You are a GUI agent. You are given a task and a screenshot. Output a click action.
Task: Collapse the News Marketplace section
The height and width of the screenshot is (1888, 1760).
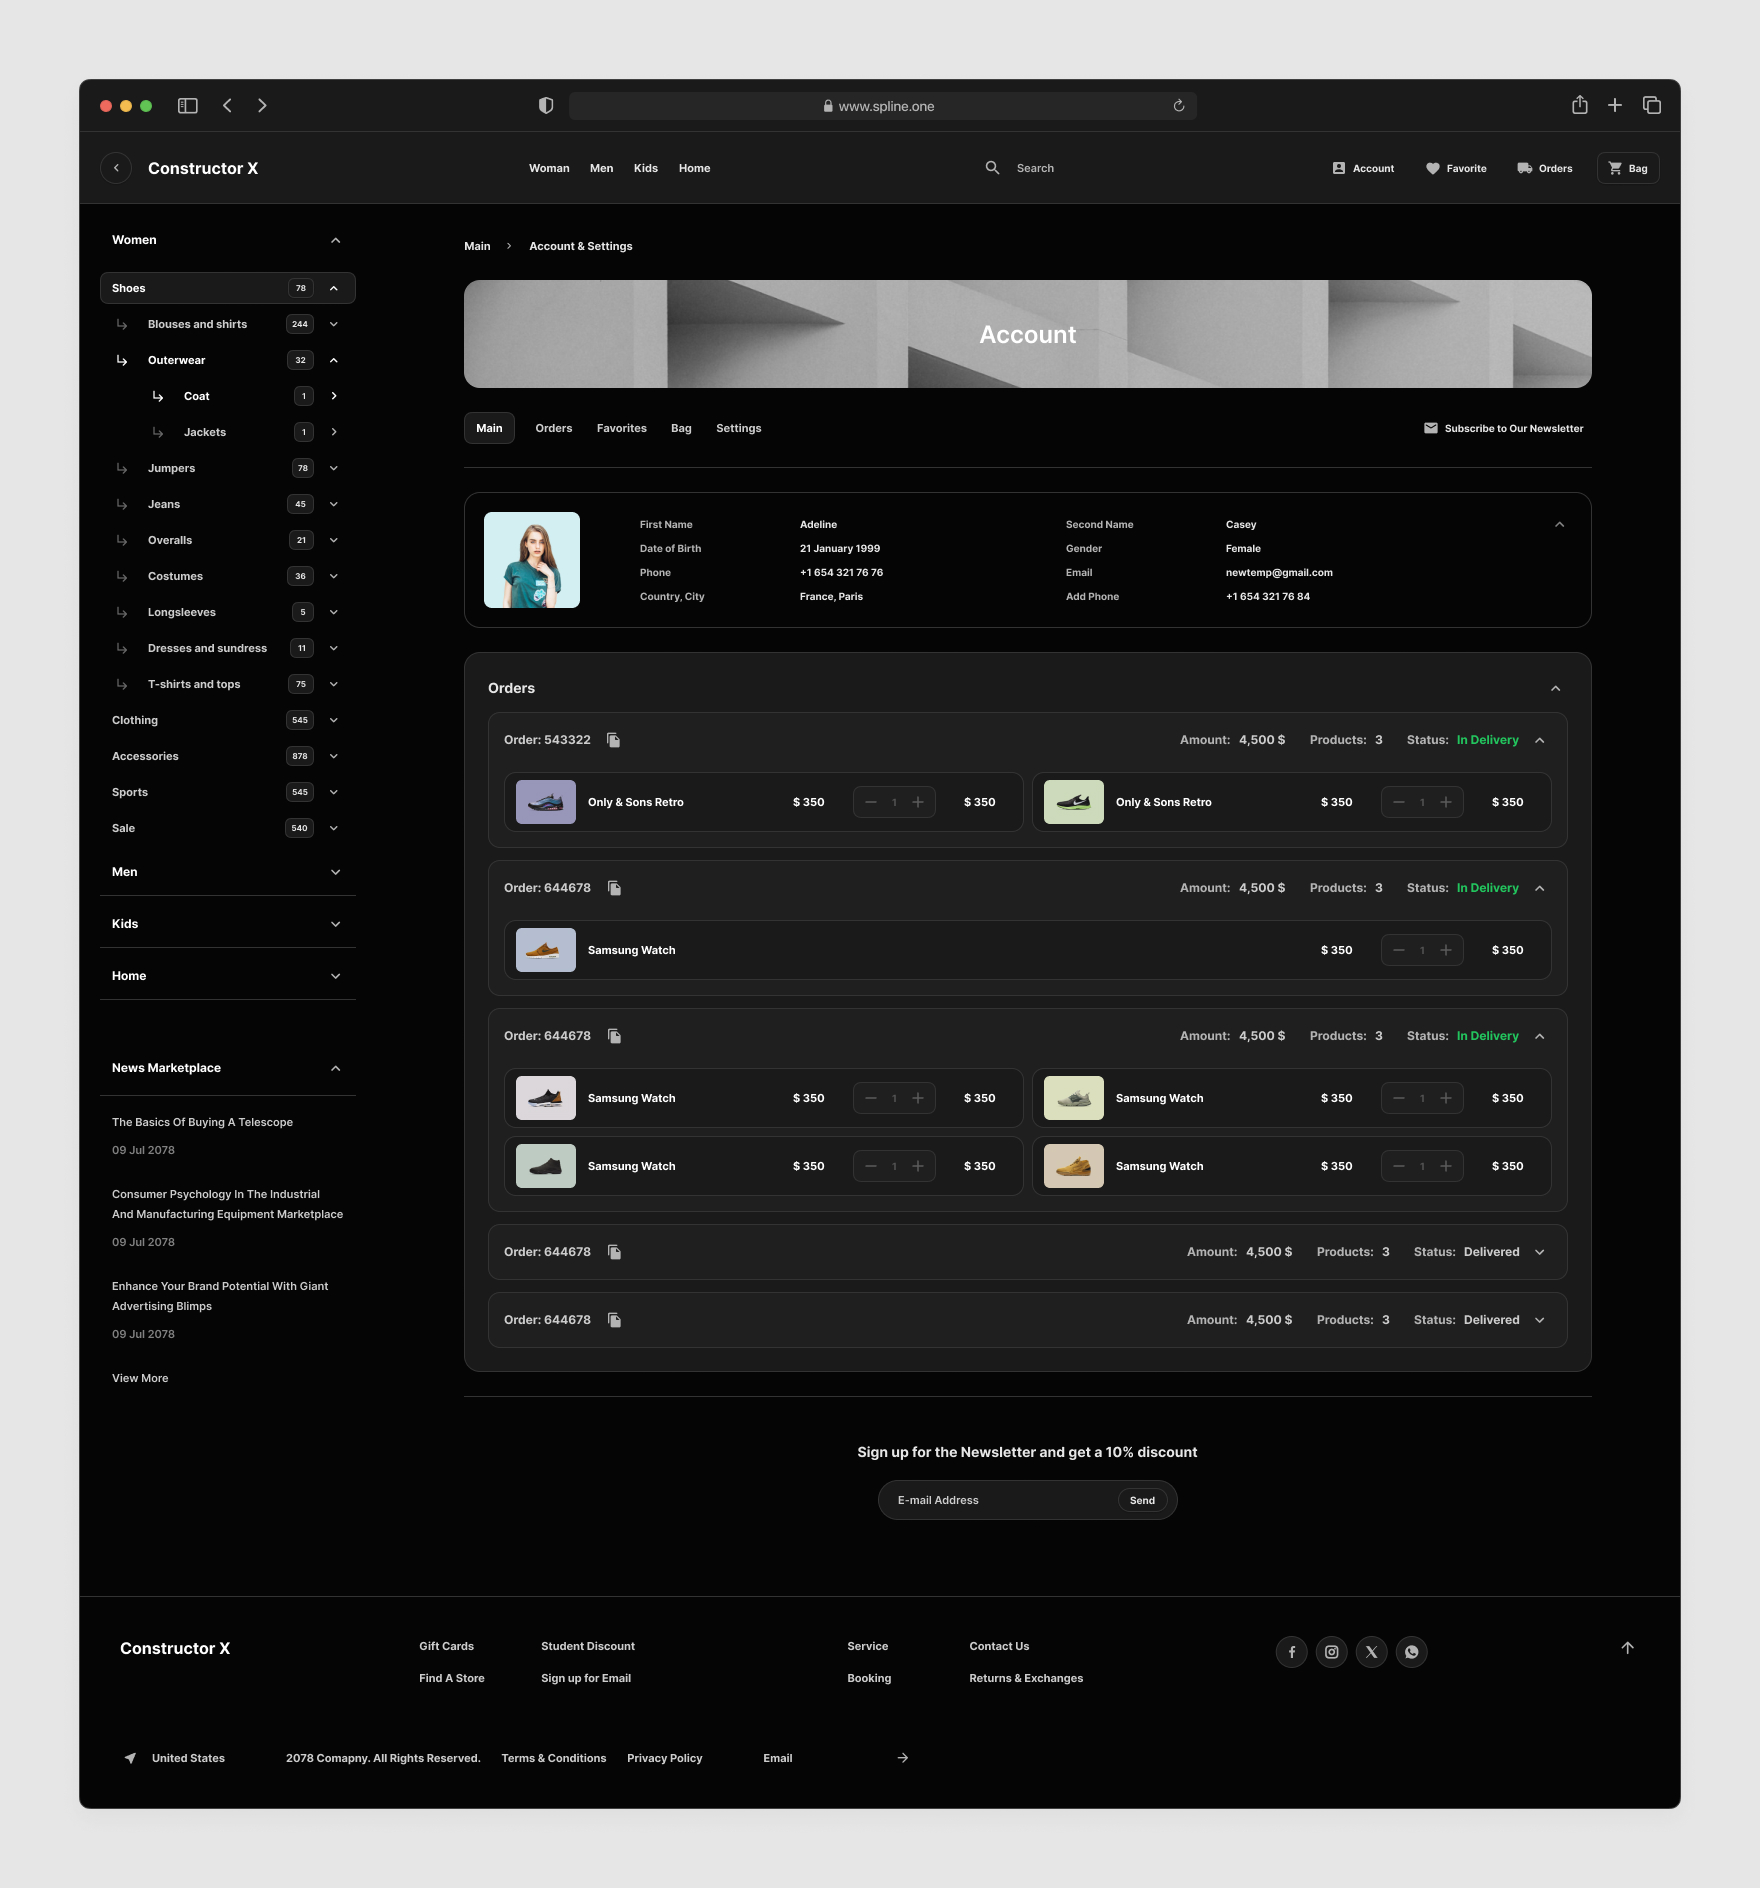coord(336,1068)
